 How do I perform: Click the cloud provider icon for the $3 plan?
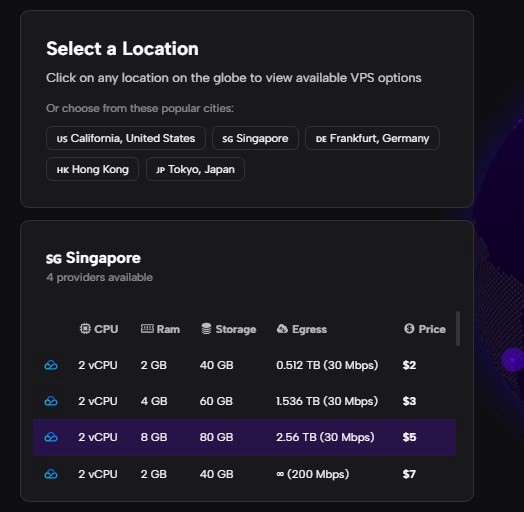tap(51, 401)
